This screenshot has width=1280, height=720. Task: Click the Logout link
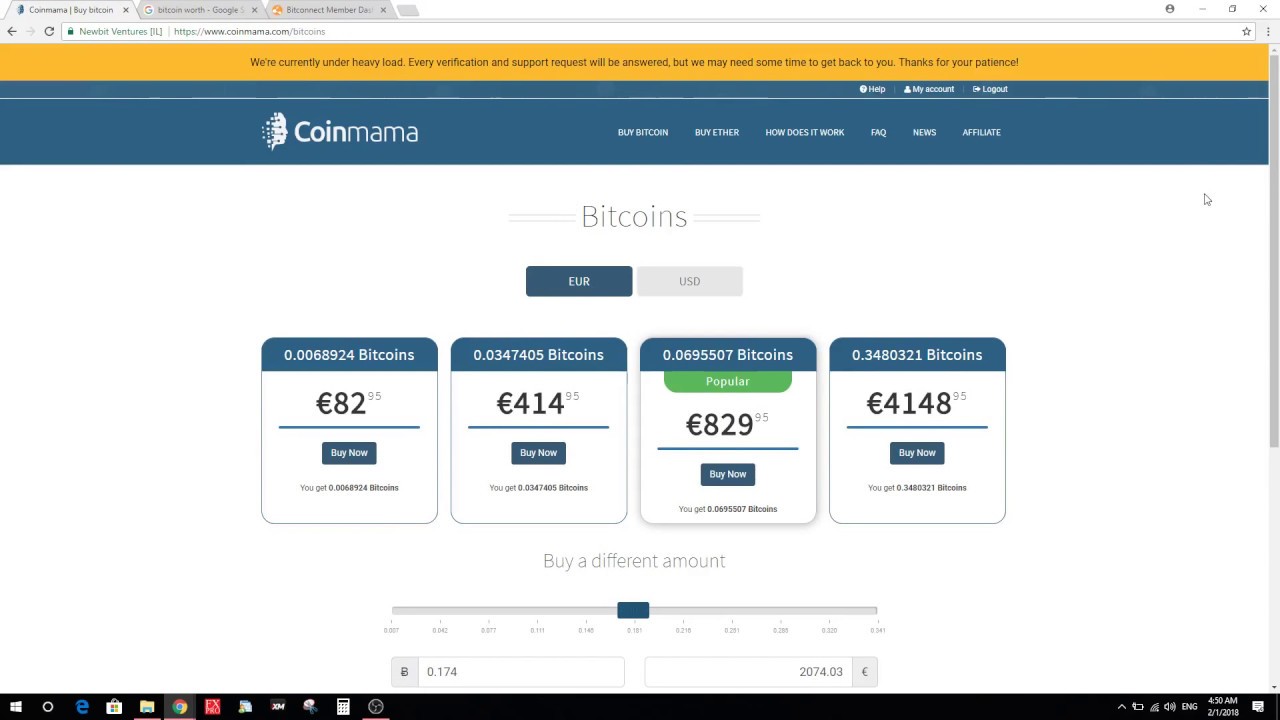[990, 89]
